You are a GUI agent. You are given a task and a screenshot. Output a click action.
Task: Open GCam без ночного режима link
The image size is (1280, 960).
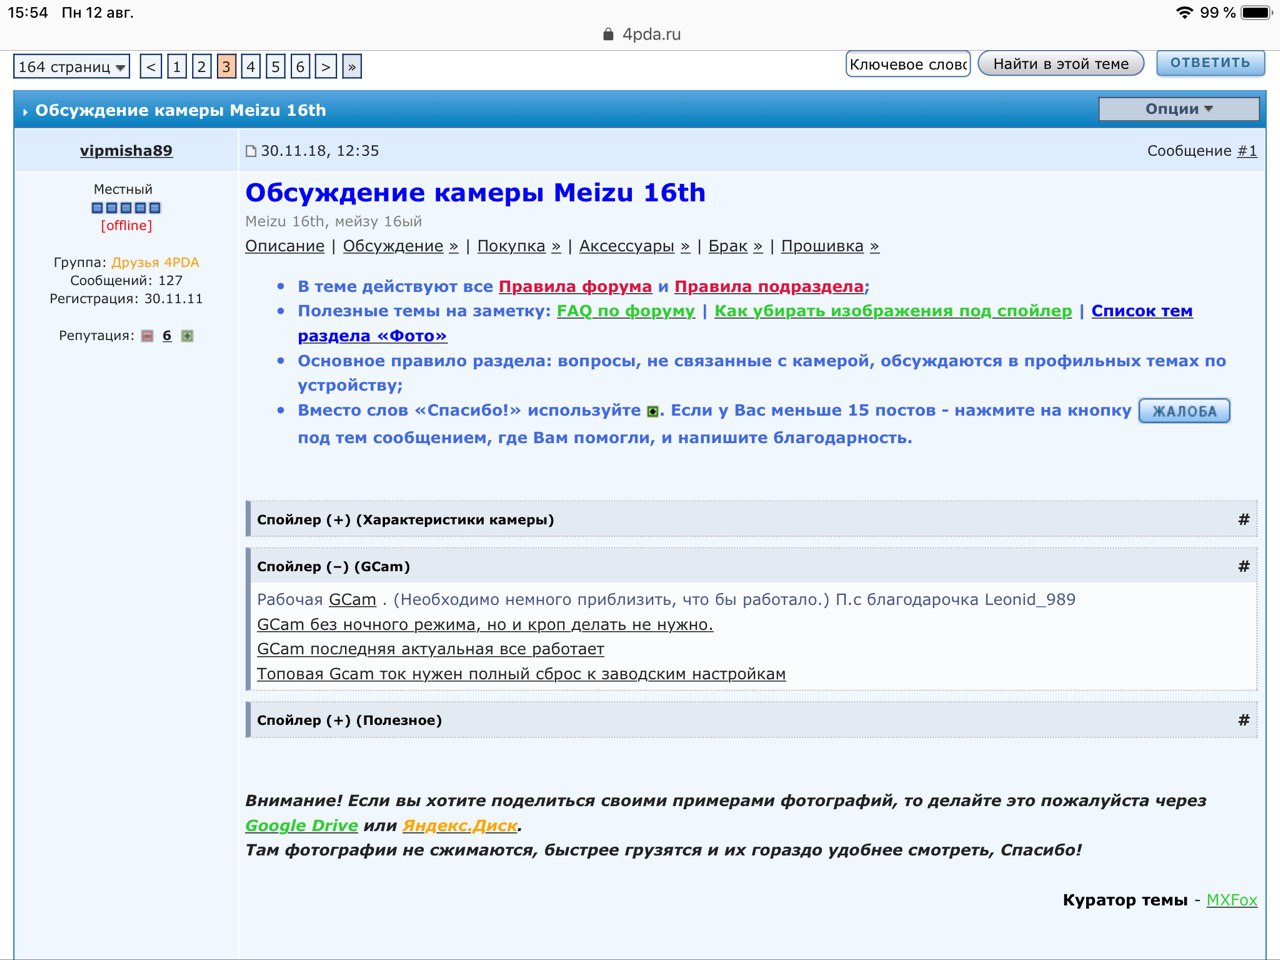pyautogui.click(x=485, y=625)
